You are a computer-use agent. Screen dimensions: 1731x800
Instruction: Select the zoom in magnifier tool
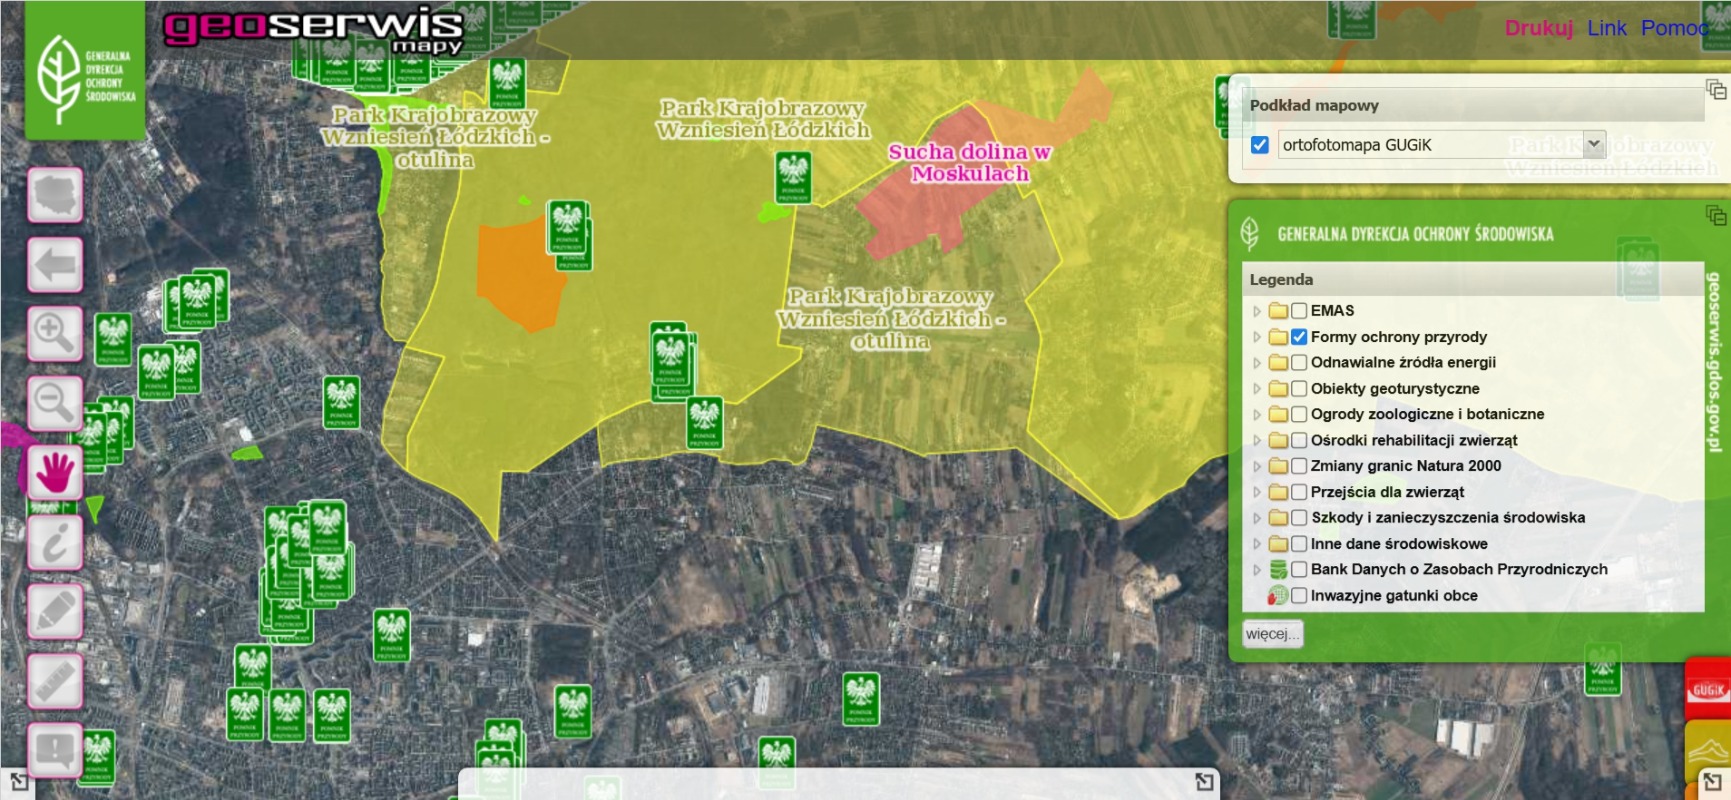55,334
